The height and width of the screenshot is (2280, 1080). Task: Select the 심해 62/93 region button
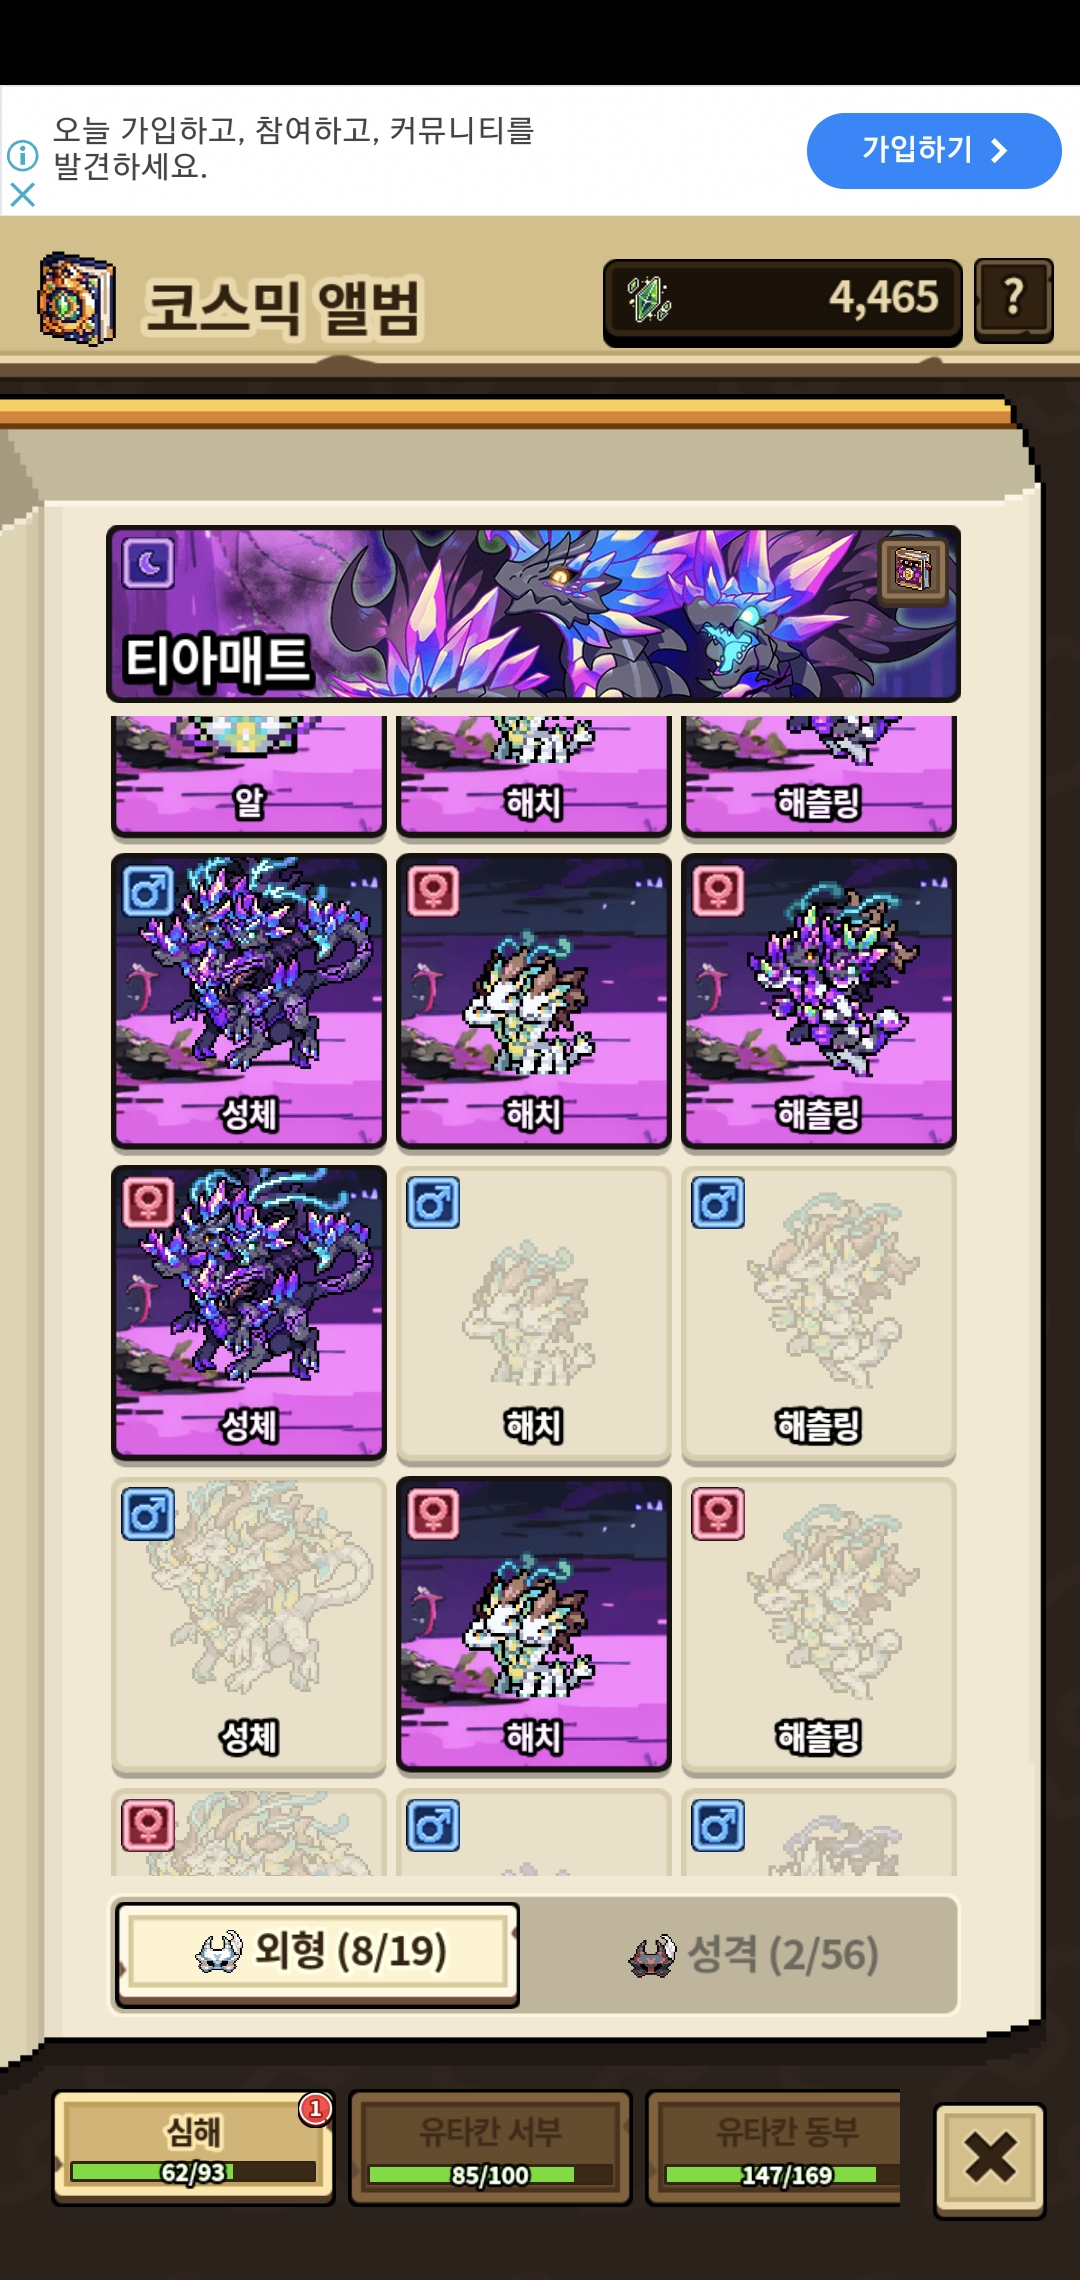click(193, 2147)
